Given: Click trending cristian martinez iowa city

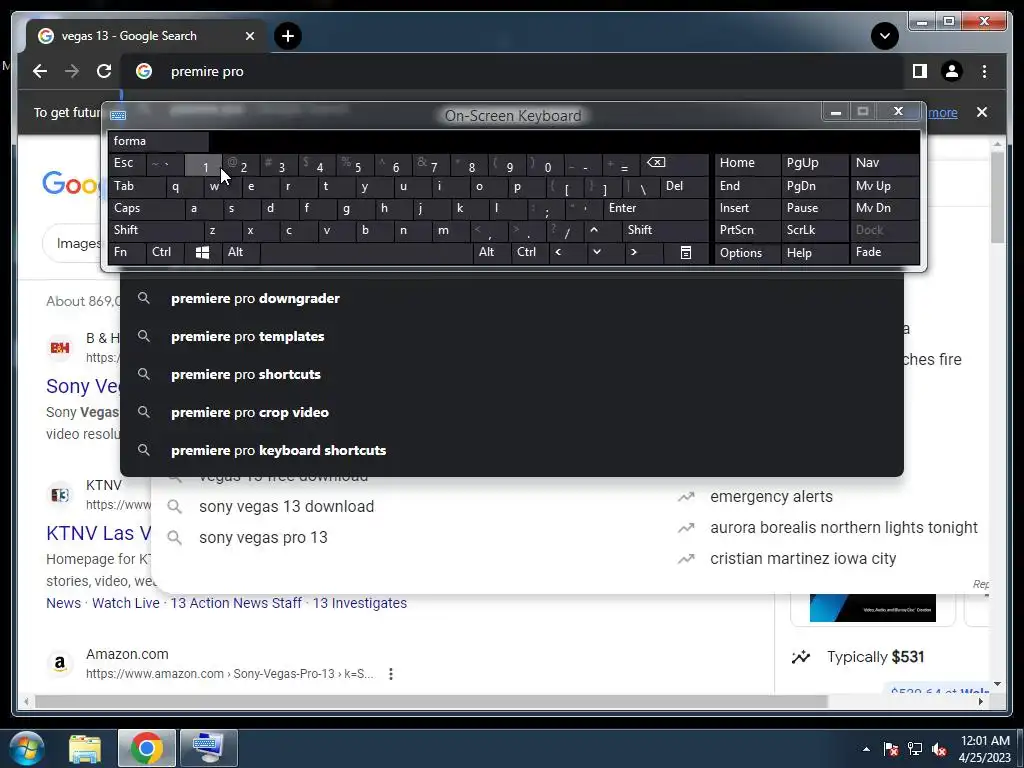Looking at the screenshot, I should click(x=803, y=559).
